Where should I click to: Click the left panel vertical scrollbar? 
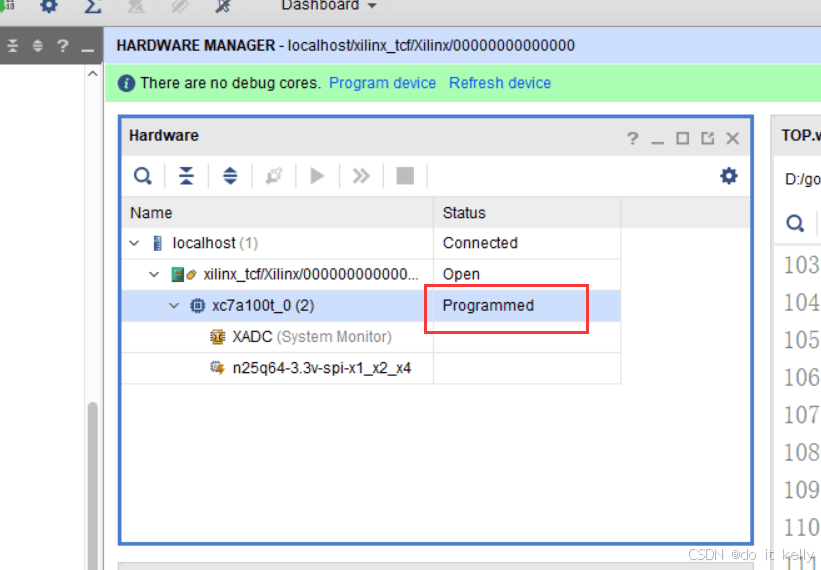93,486
